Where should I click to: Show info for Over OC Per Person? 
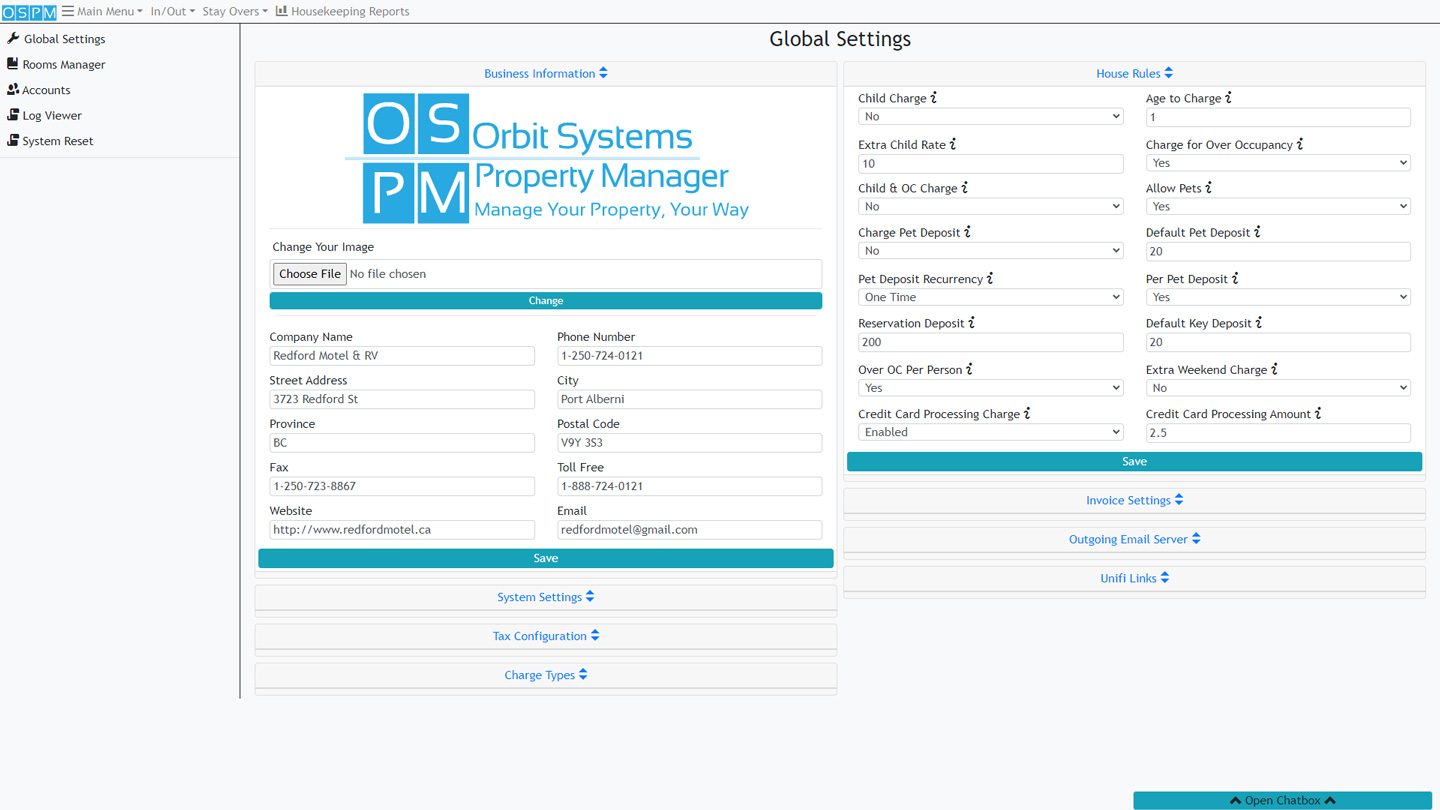tap(969, 370)
